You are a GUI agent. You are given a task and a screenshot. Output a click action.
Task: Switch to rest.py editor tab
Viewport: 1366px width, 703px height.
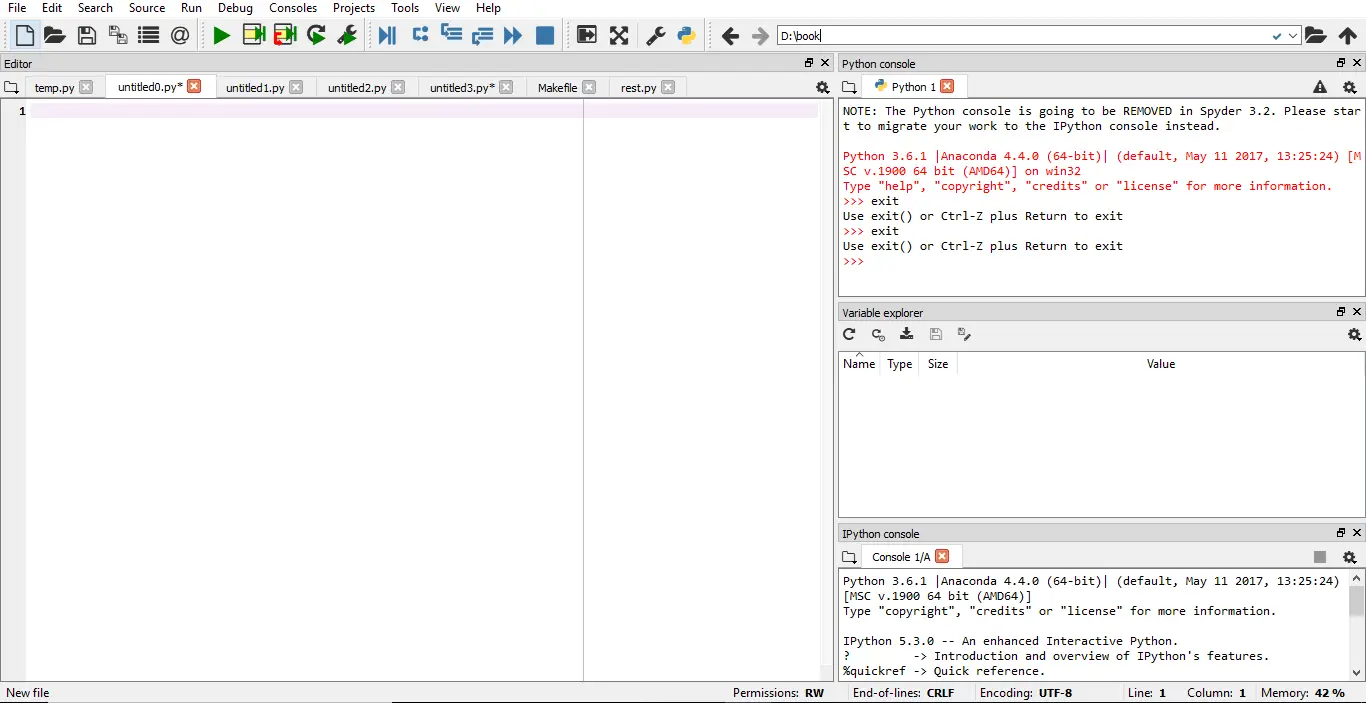pyautogui.click(x=638, y=88)
